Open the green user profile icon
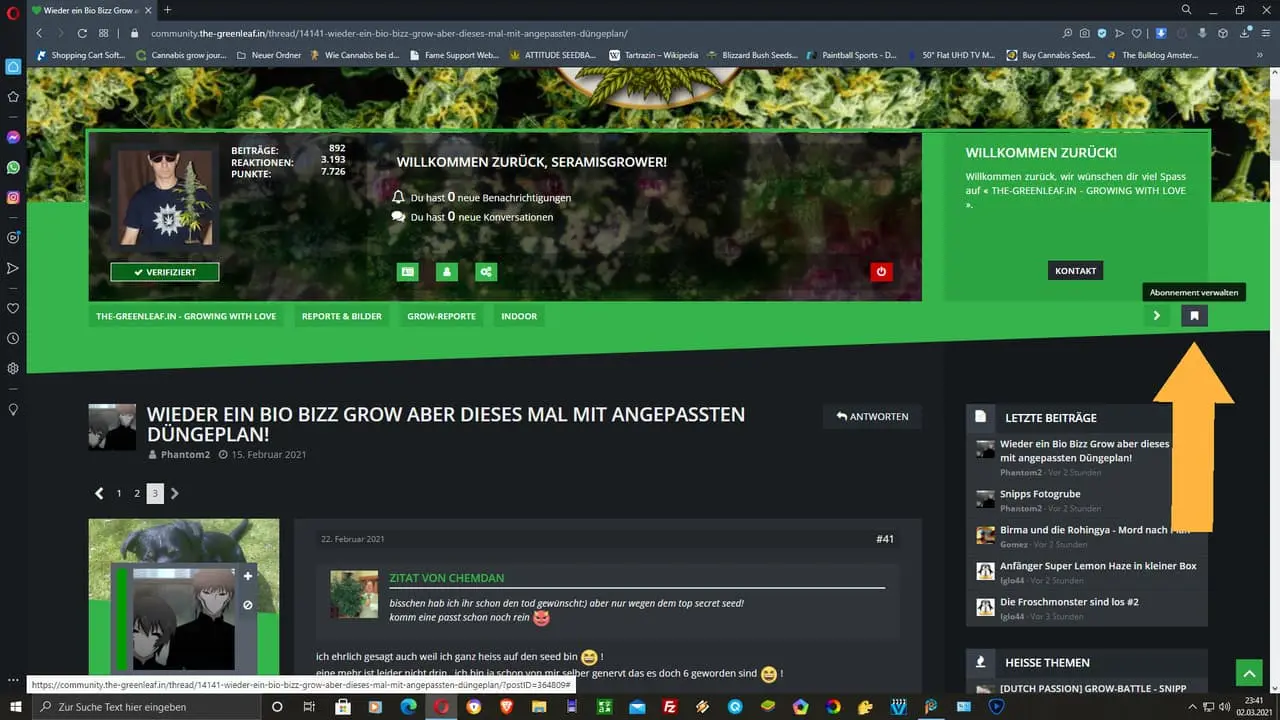1280x720 pixels. coord(447,271)
